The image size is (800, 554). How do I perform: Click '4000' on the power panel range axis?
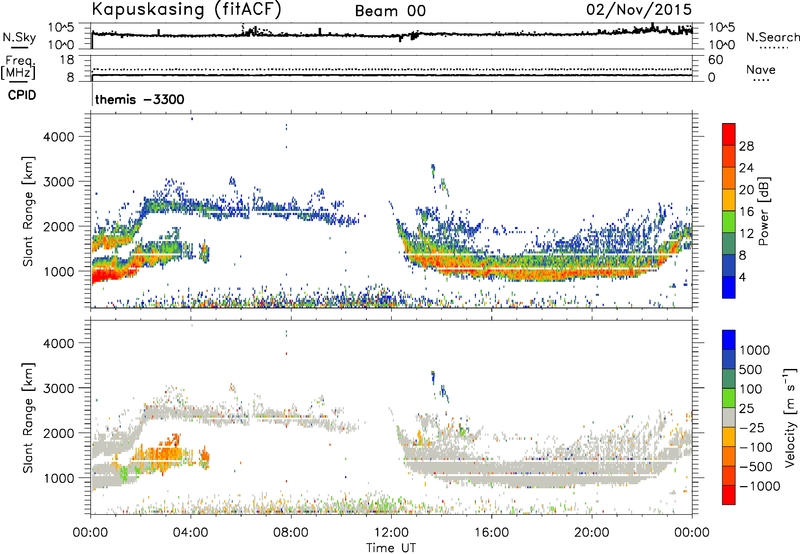(59, 137)
